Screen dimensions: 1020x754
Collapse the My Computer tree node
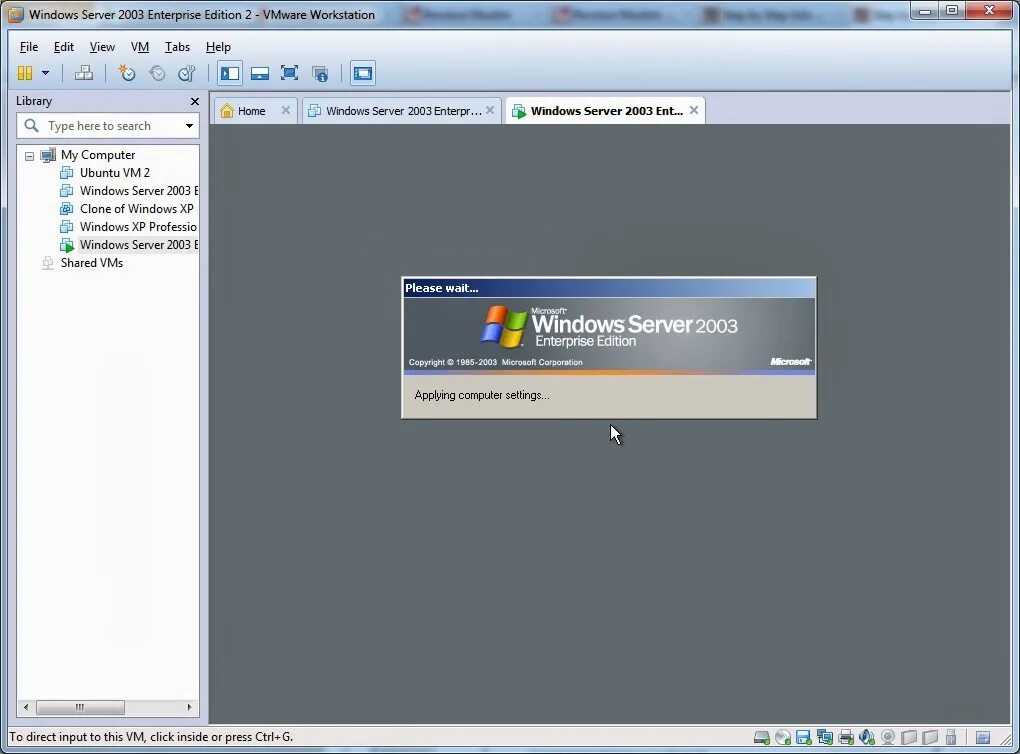(29, 156)
